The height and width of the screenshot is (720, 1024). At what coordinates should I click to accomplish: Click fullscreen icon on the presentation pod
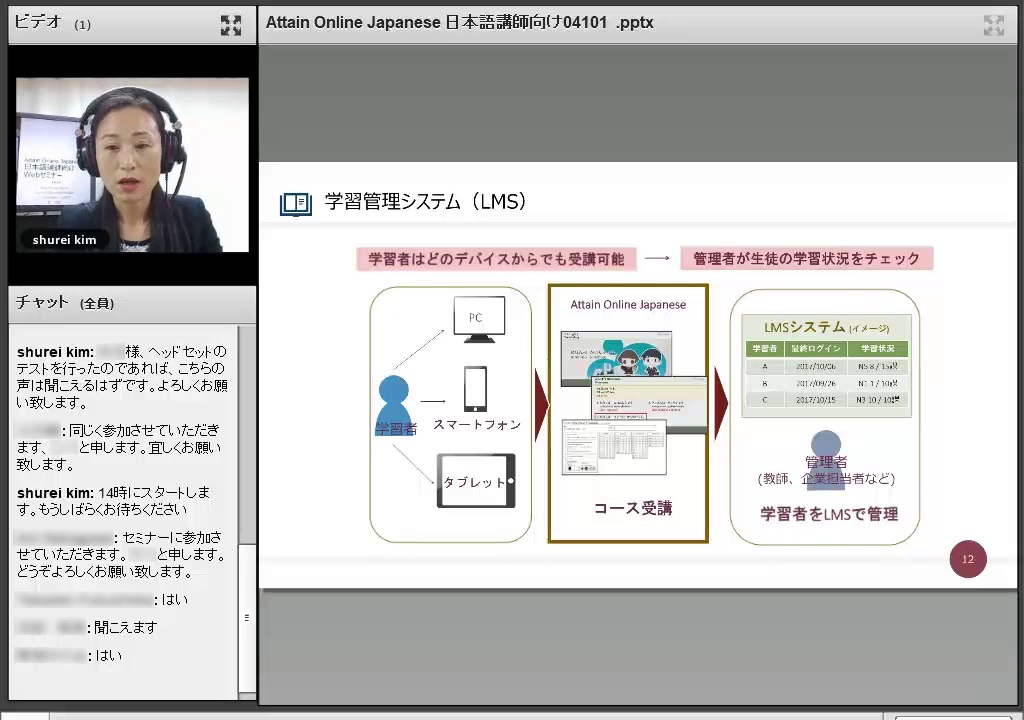(x=993, y=25)
